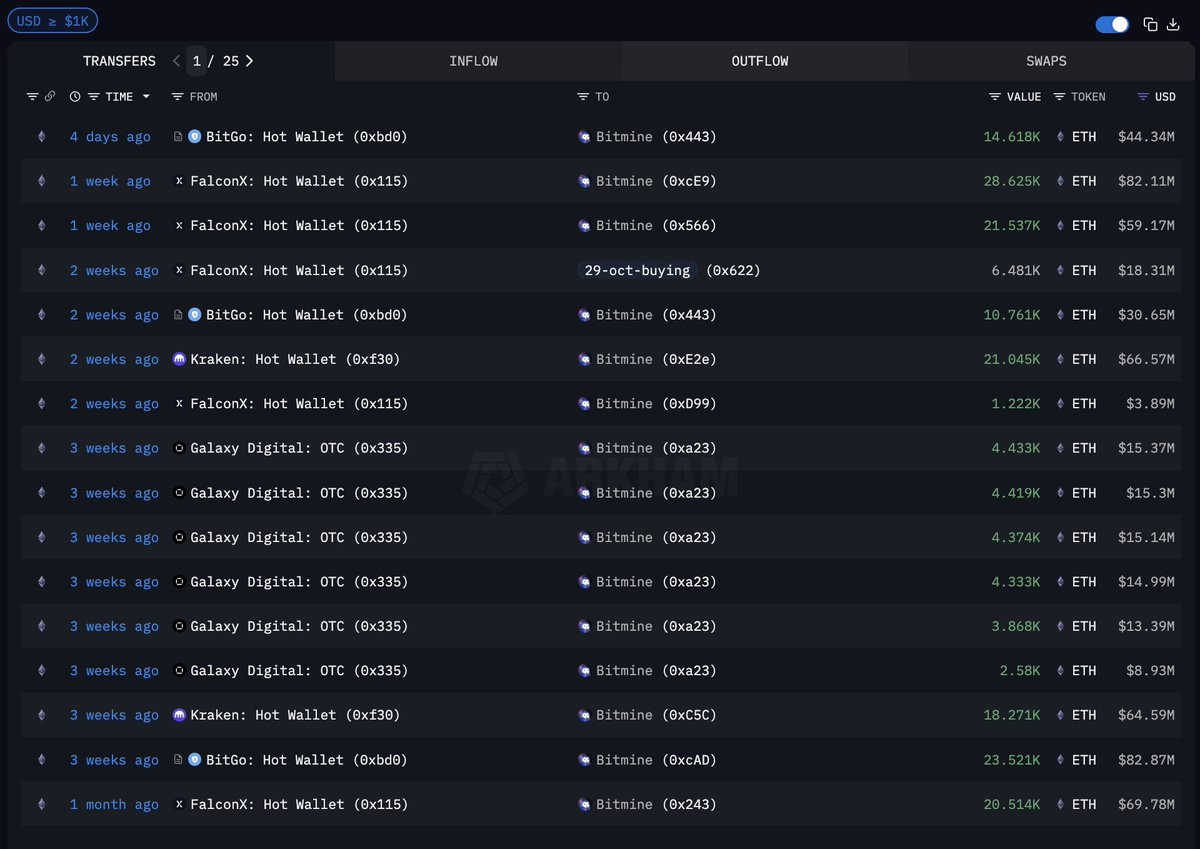Open Kraken Hot Wallet in $66.57M row
The width and height of the screenshot is (1200, 849).
click(x=295, y=359)
